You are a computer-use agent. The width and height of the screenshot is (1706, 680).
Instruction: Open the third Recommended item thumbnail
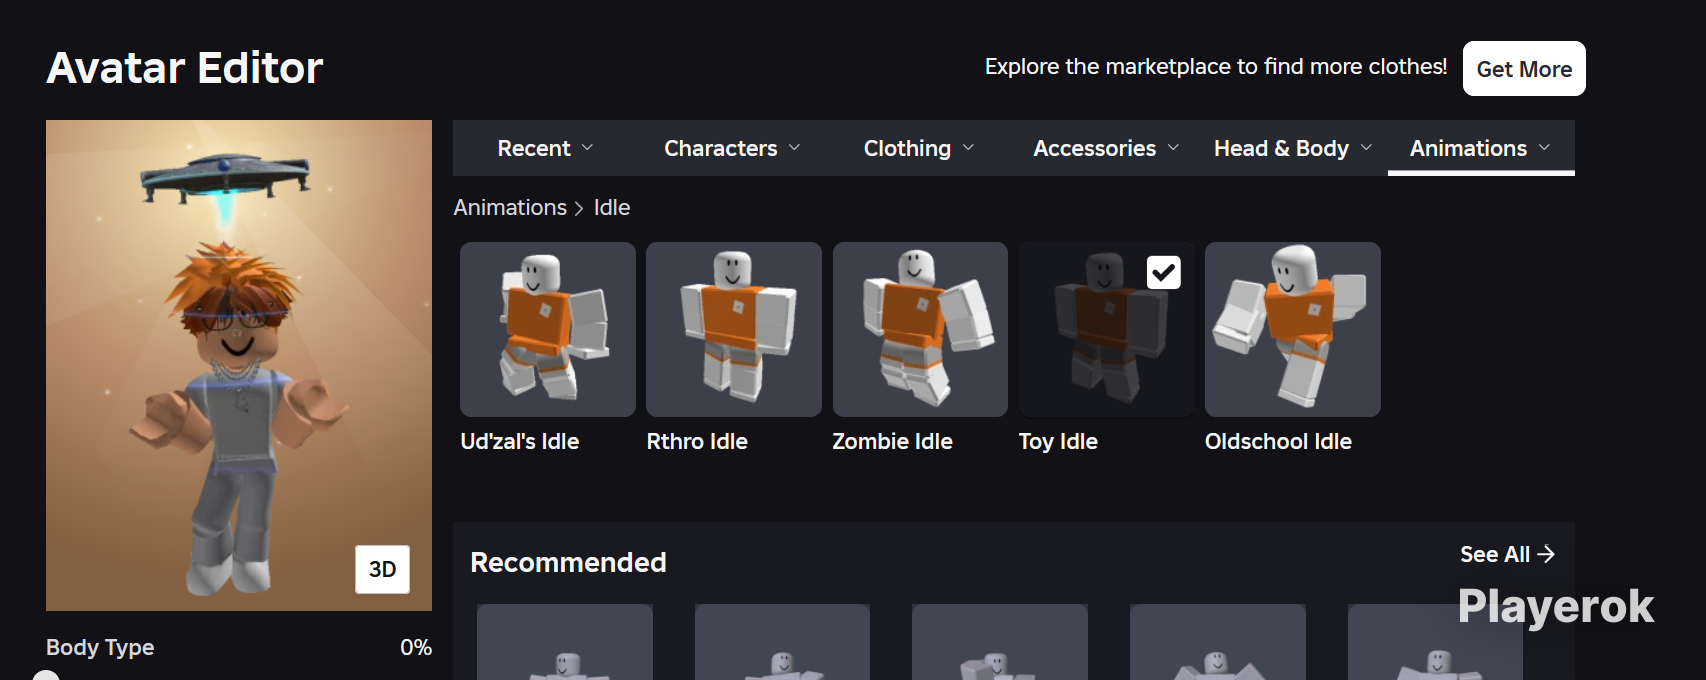pyautogui.click(x=1000, y=642)
